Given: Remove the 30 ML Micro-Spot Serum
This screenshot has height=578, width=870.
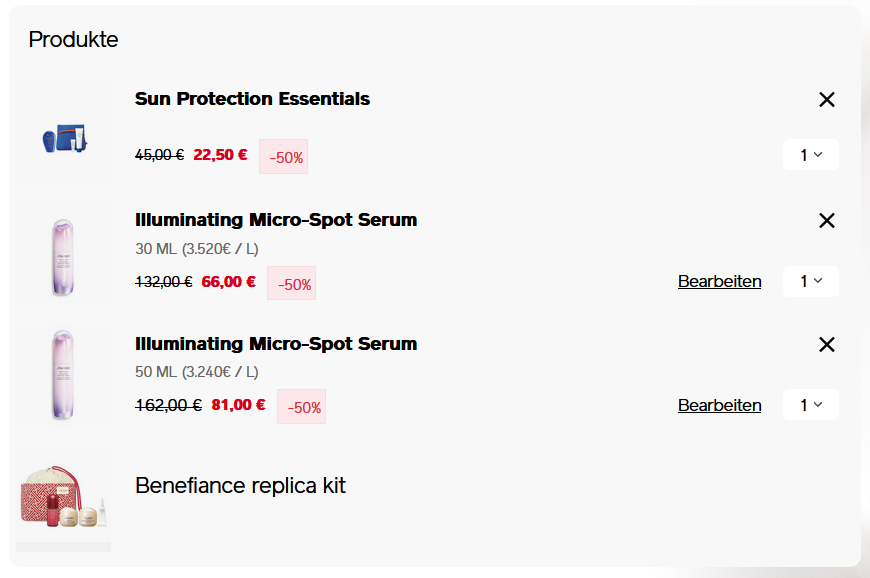Looking at the screenshot, I should (x=826, y=220).
